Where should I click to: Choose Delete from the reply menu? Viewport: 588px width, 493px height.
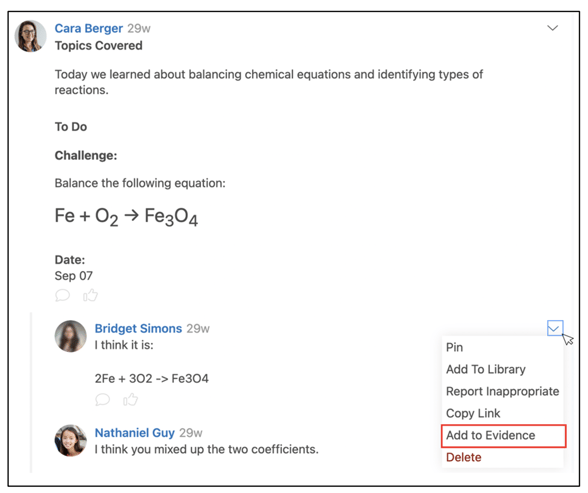pos(464,457)
